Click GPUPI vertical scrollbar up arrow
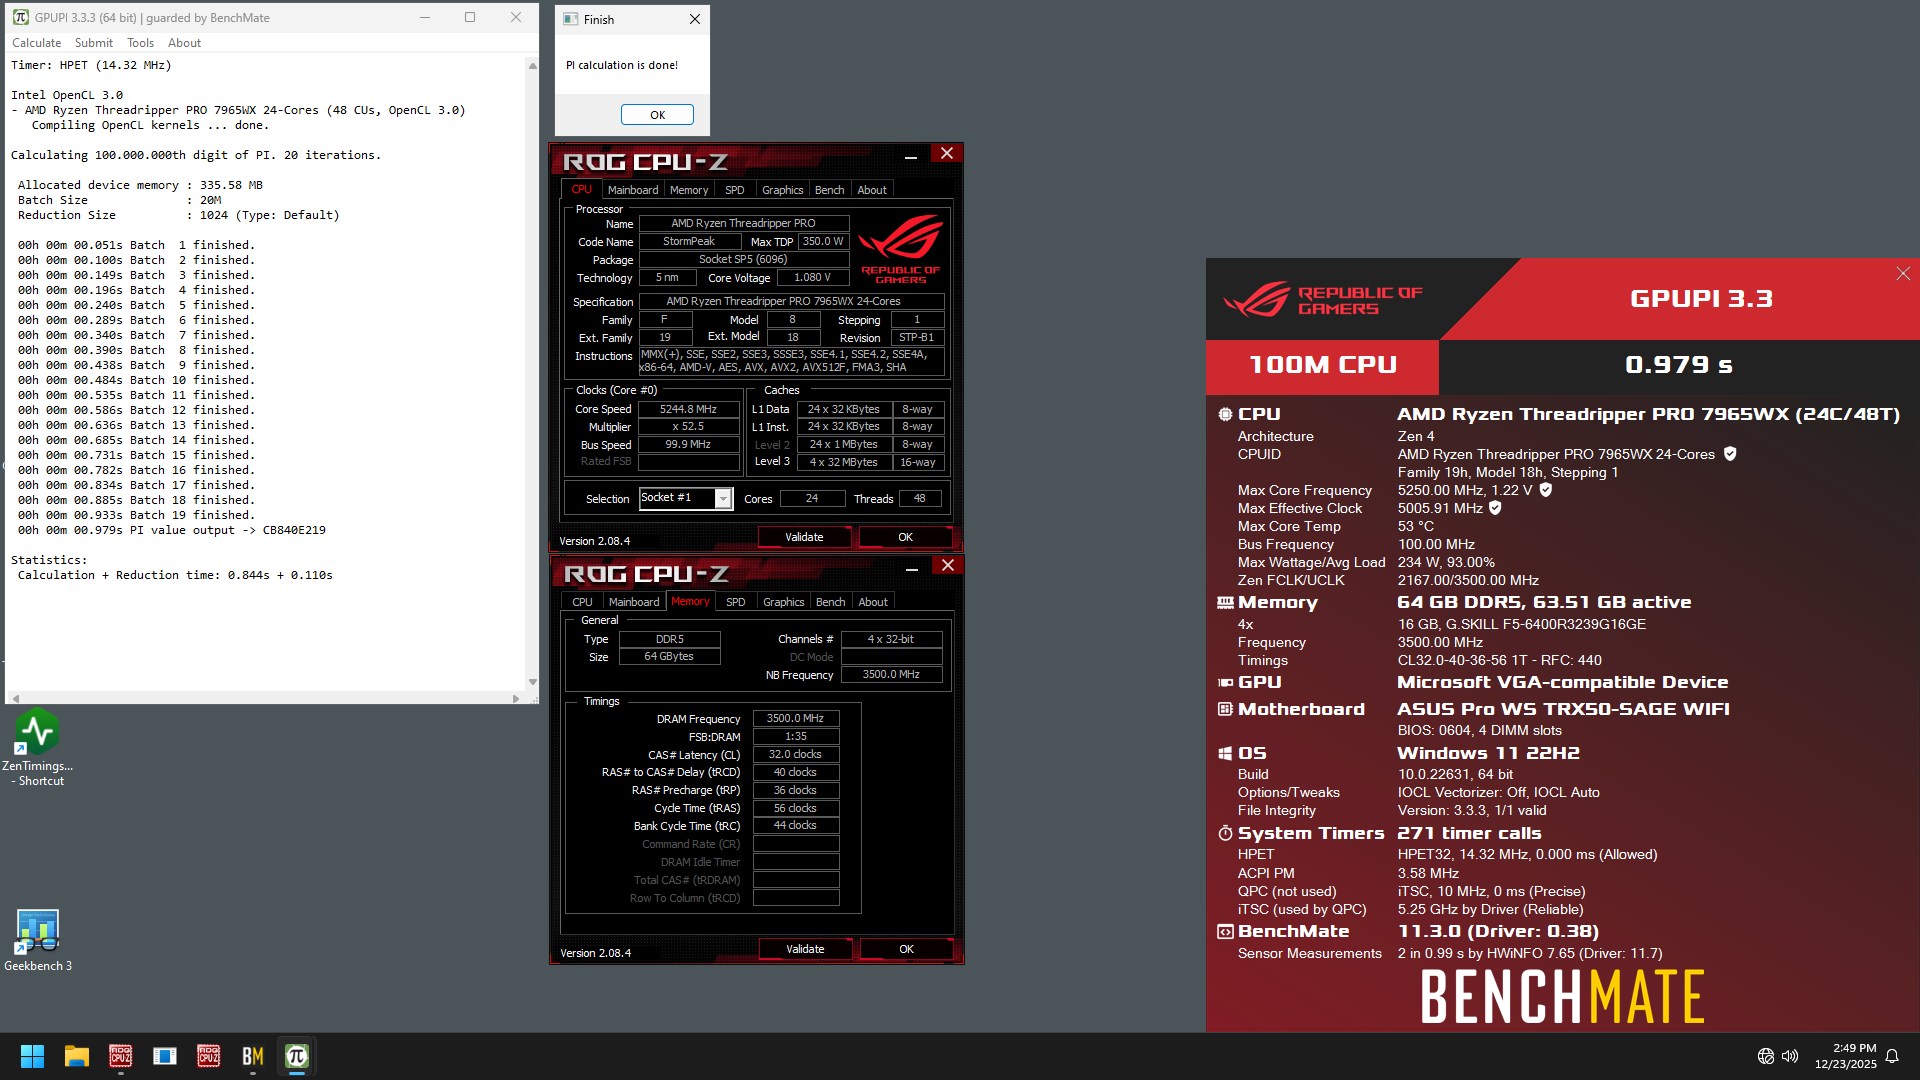 click(x=532, y=66)
